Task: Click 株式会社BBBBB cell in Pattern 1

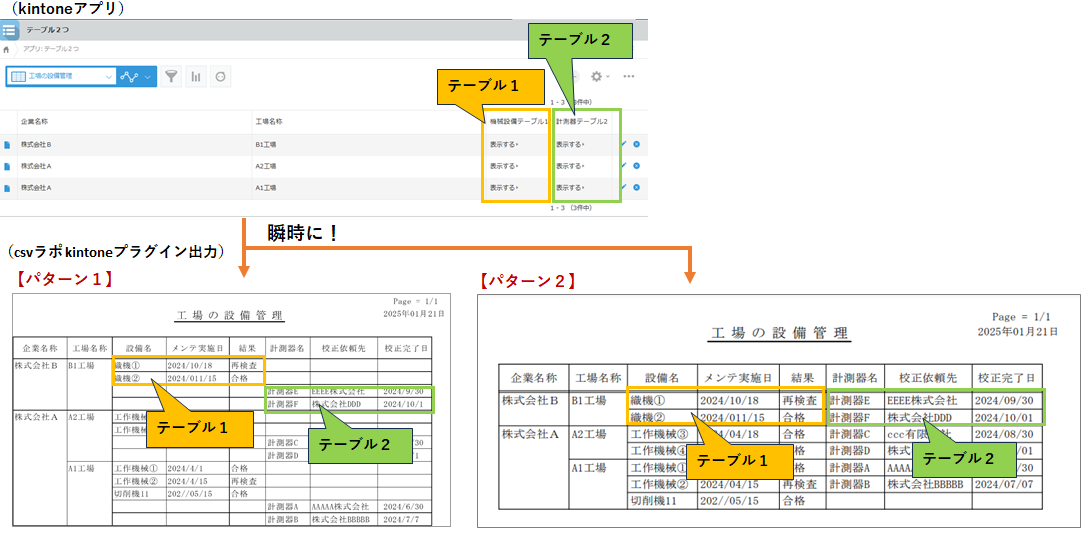Action: [x=341, y=519]
